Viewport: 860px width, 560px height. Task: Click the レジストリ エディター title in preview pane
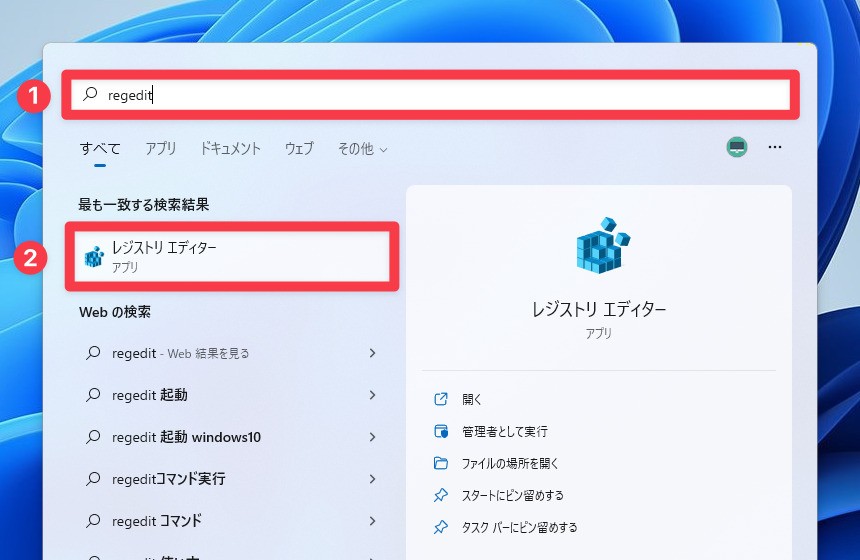coord(599,310)
